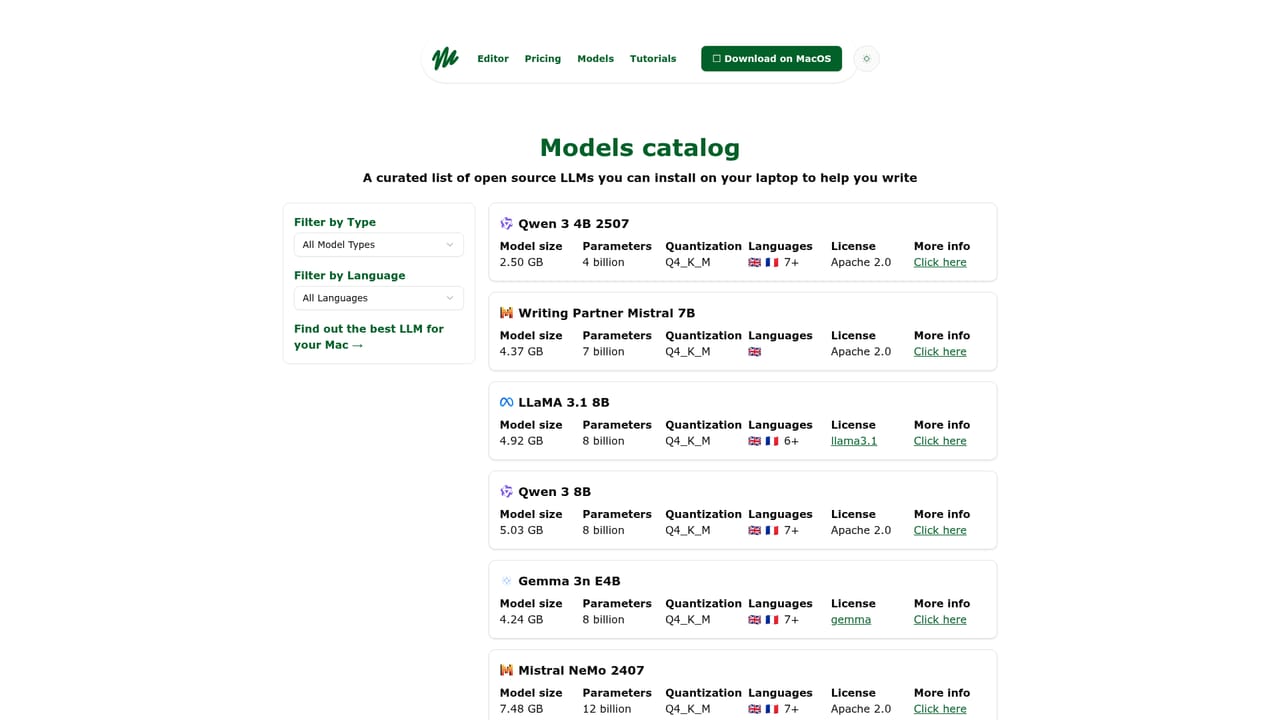Click the Gemma 3n E4B title
The image size is (1280, 720).
[569, 581]
